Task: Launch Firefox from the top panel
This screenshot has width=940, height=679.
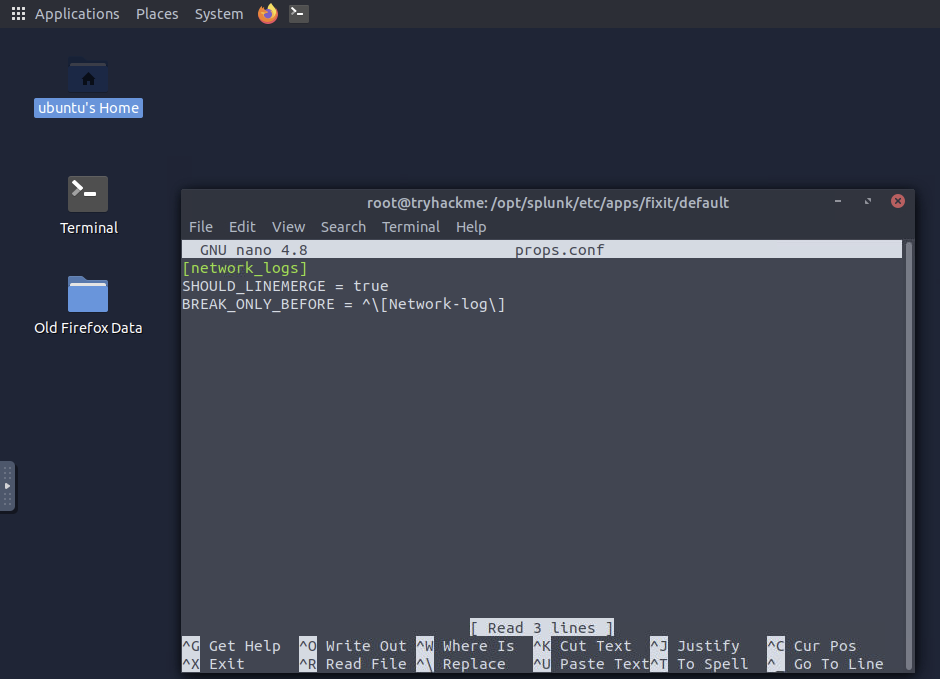Action: pyautogui.click(x=266, y=13)
